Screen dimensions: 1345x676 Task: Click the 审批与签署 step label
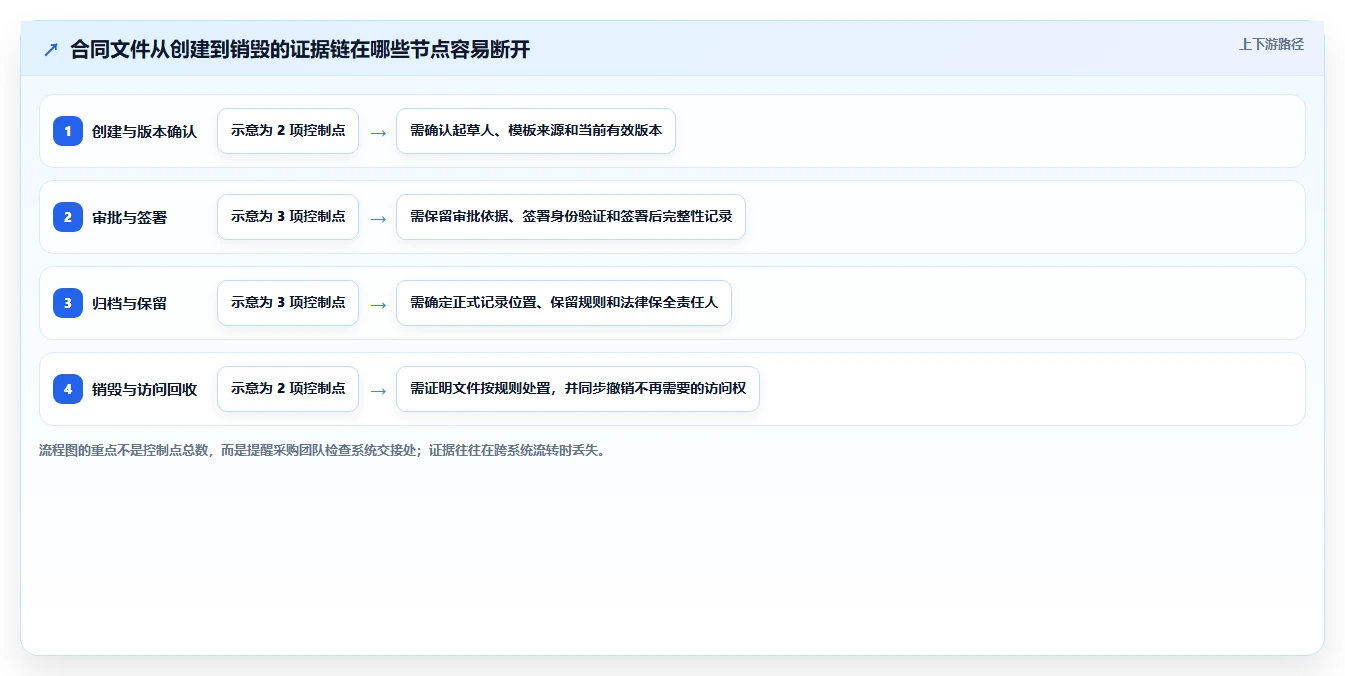129,217
